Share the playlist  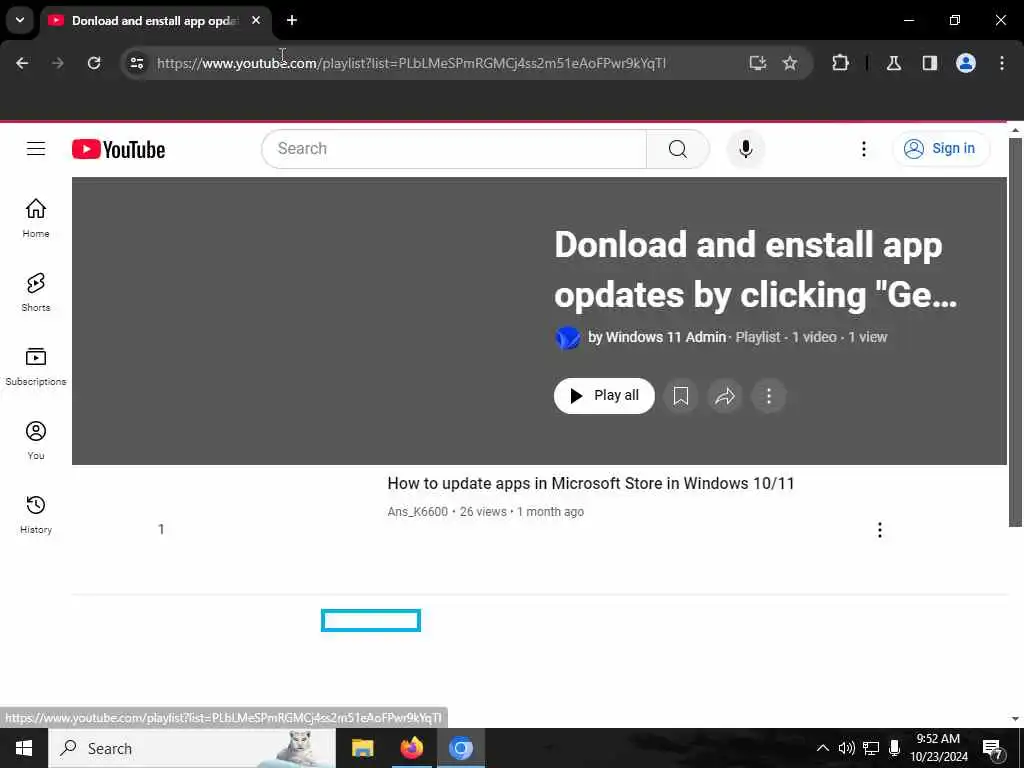pos(725,396)
